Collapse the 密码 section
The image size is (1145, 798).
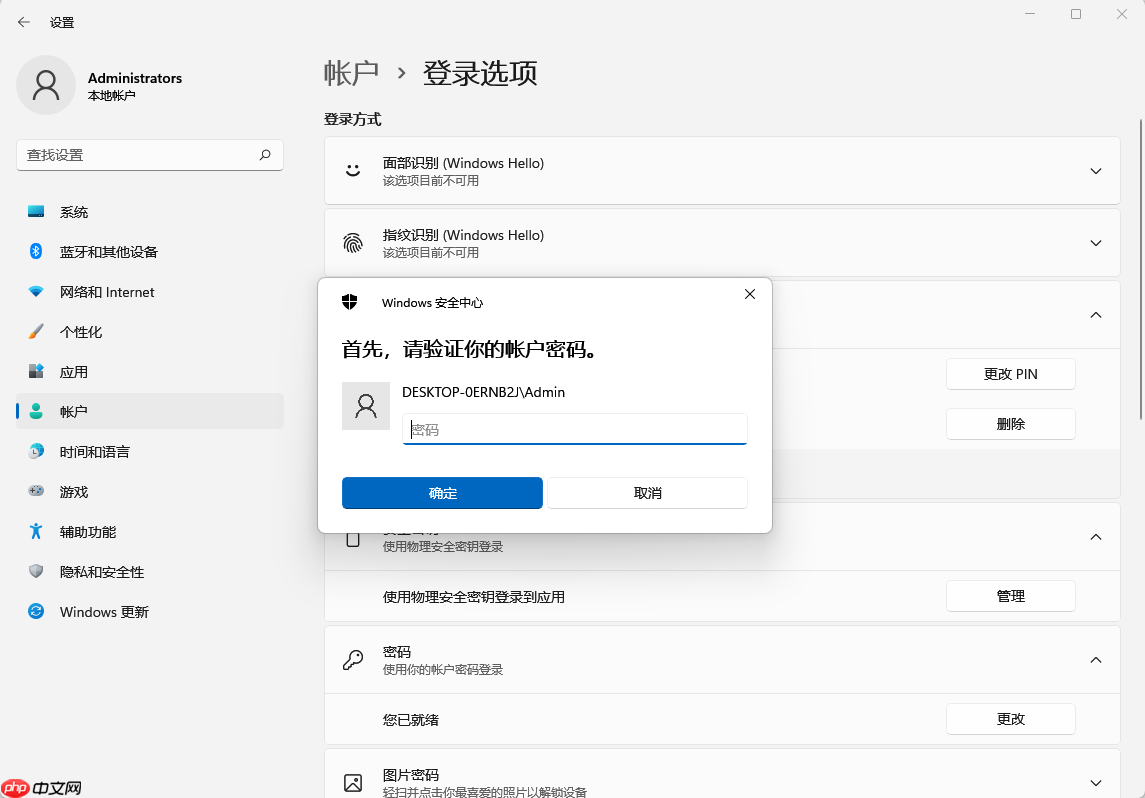[1095, 659]
